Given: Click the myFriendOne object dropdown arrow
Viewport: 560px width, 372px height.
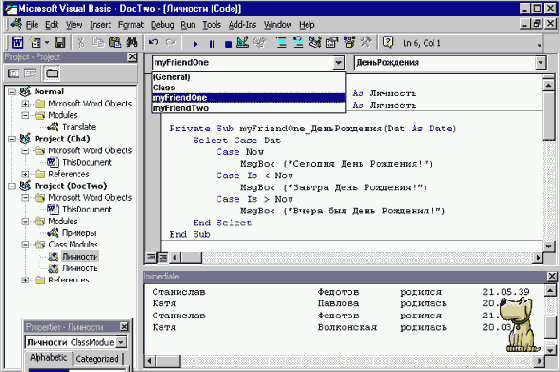Looking at the screenshot, I should point(338,63).
